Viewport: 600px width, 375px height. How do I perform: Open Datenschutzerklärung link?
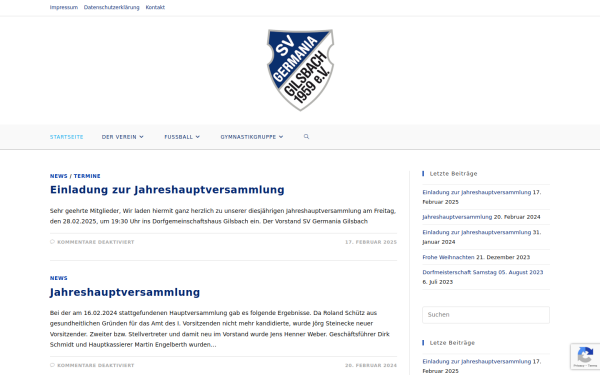click(x=111, y=7)
